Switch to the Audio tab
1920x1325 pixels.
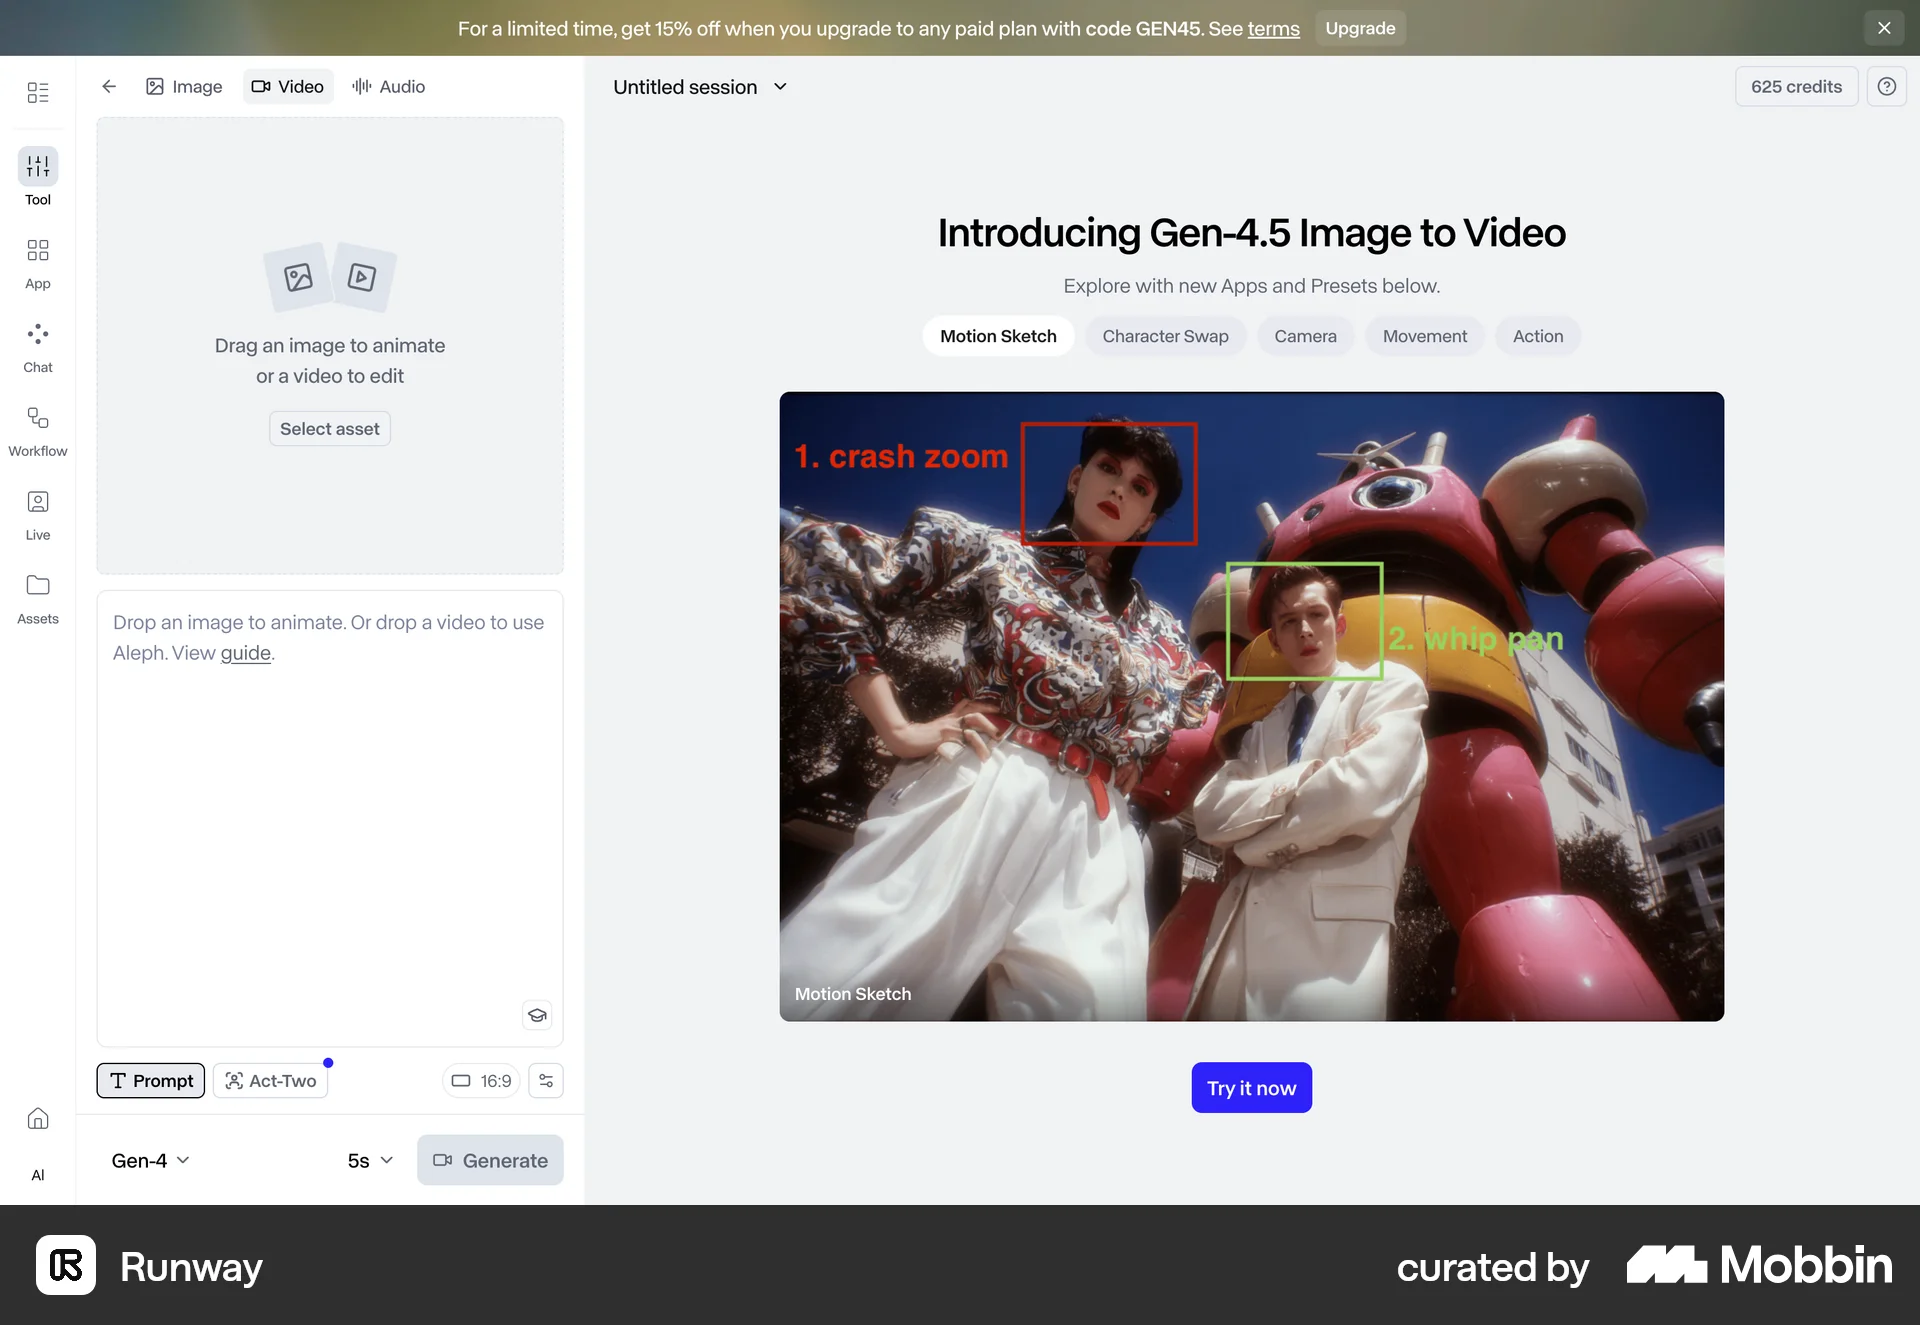[389, 87]
